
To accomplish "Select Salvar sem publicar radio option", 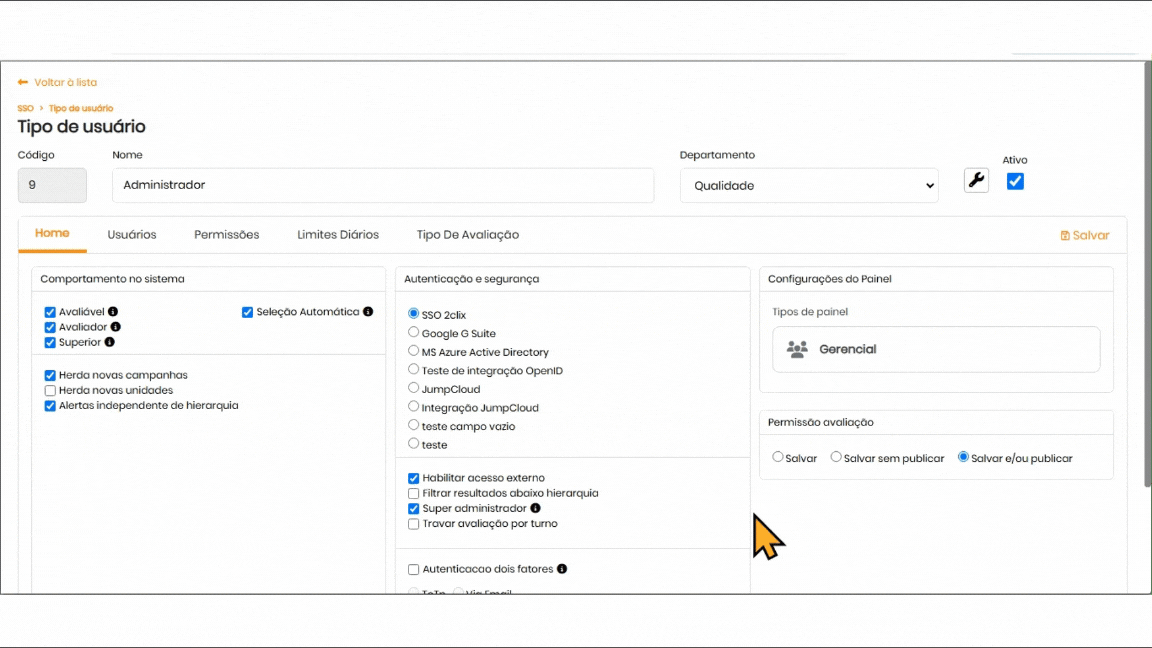I will [836, 457].
